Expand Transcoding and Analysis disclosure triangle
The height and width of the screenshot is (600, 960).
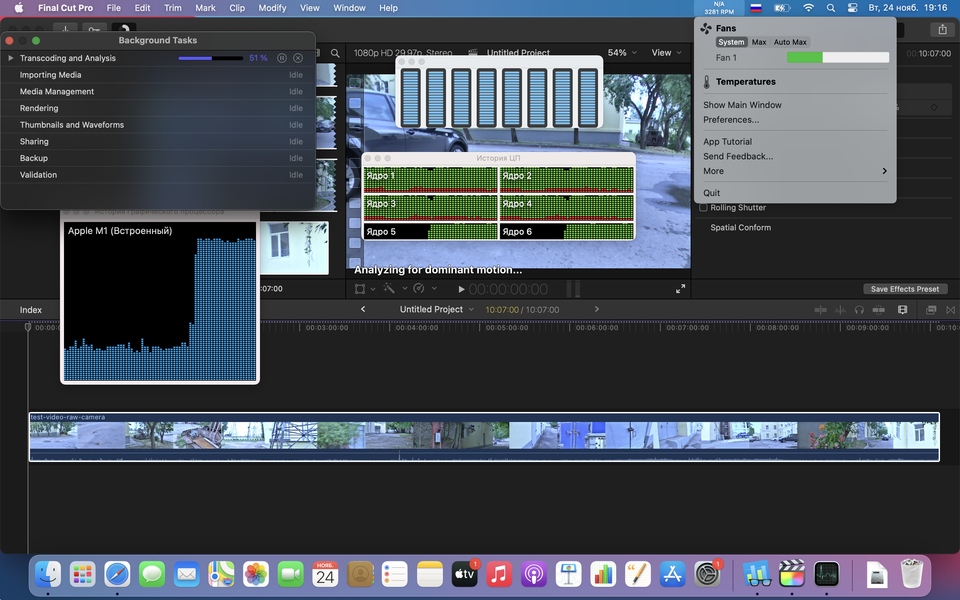click(11, 58)
